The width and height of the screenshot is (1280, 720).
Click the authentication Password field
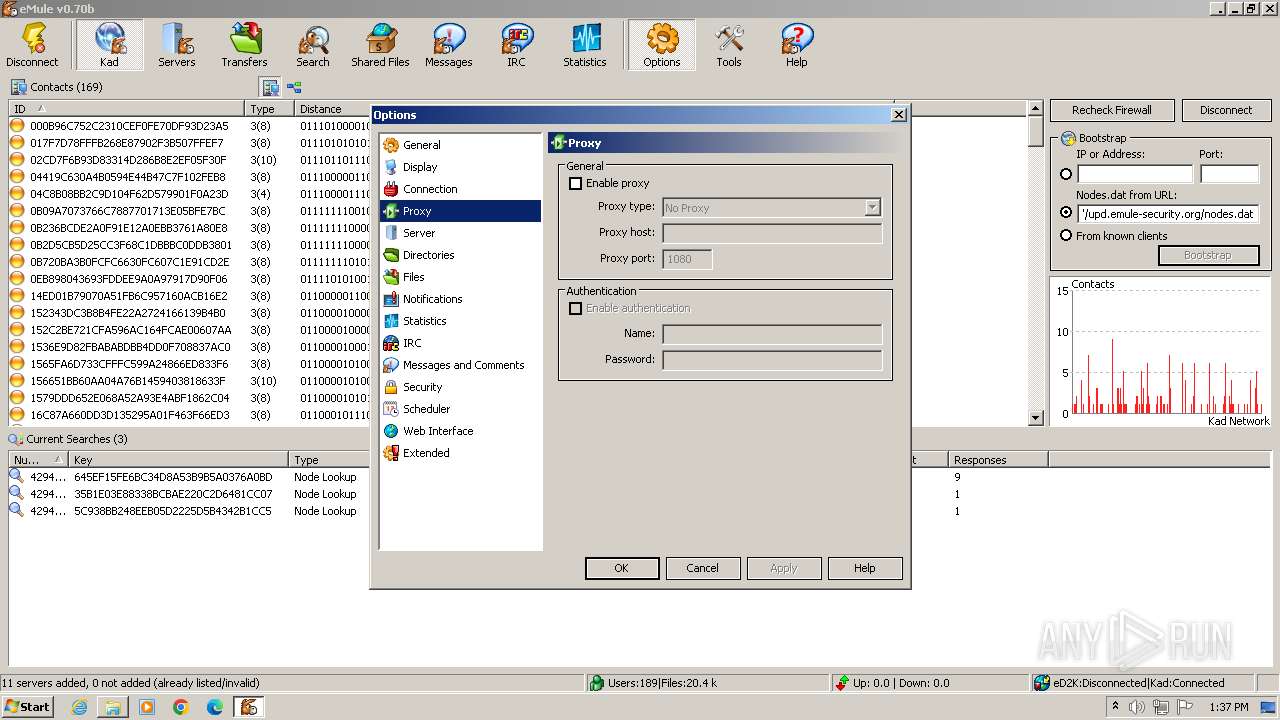coord(772,360)
